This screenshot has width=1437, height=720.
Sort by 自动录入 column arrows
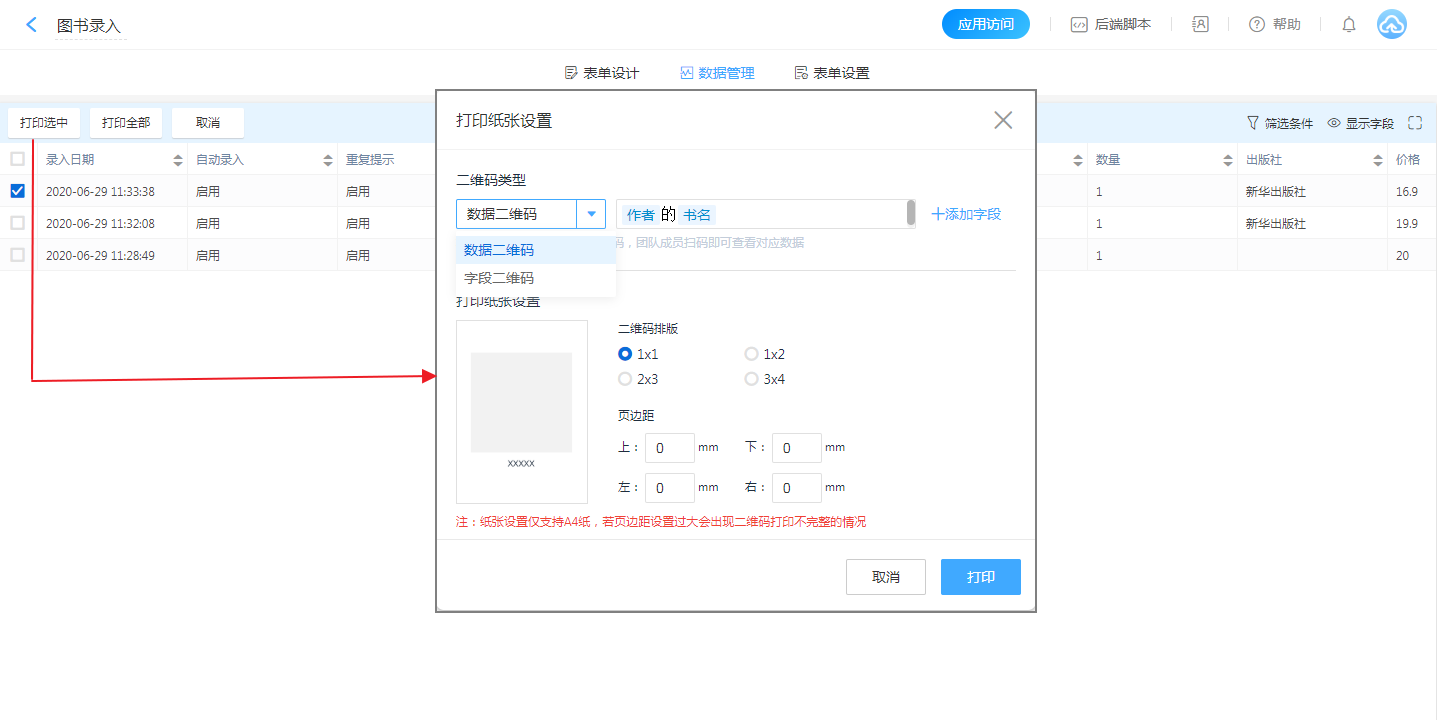[328, 160]
